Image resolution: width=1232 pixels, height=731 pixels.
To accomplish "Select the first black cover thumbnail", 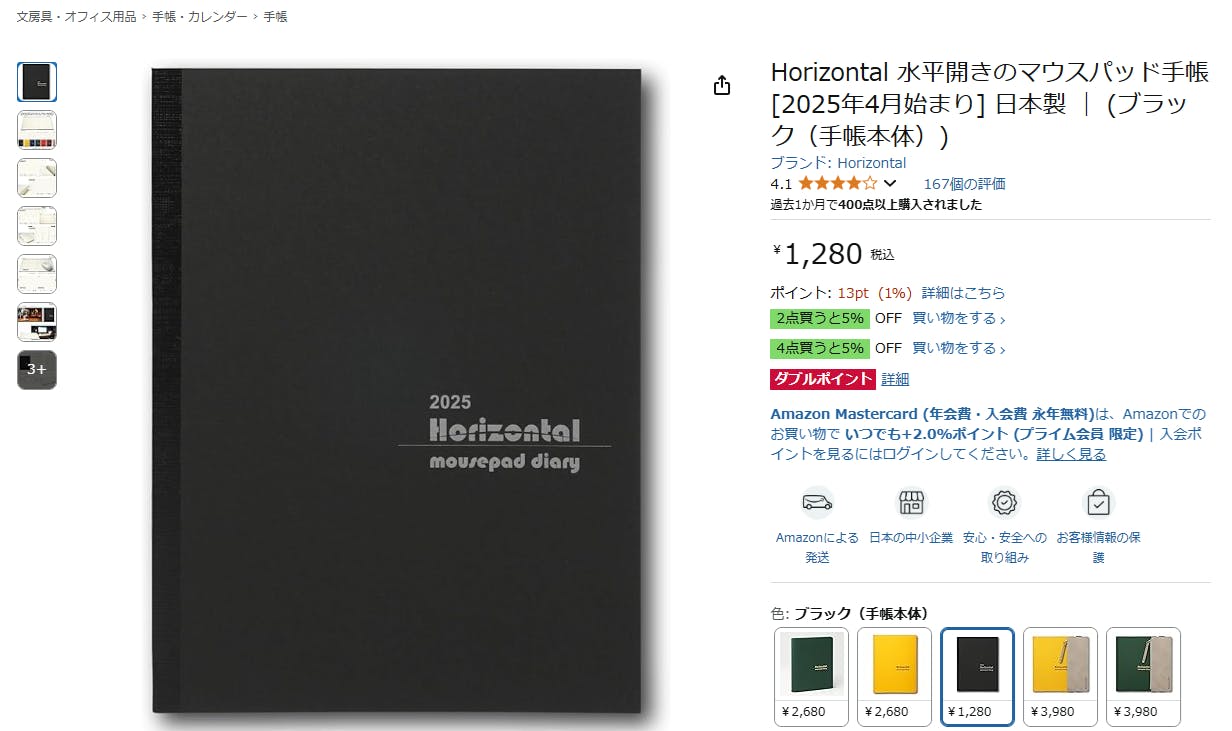I will [37, 82].
